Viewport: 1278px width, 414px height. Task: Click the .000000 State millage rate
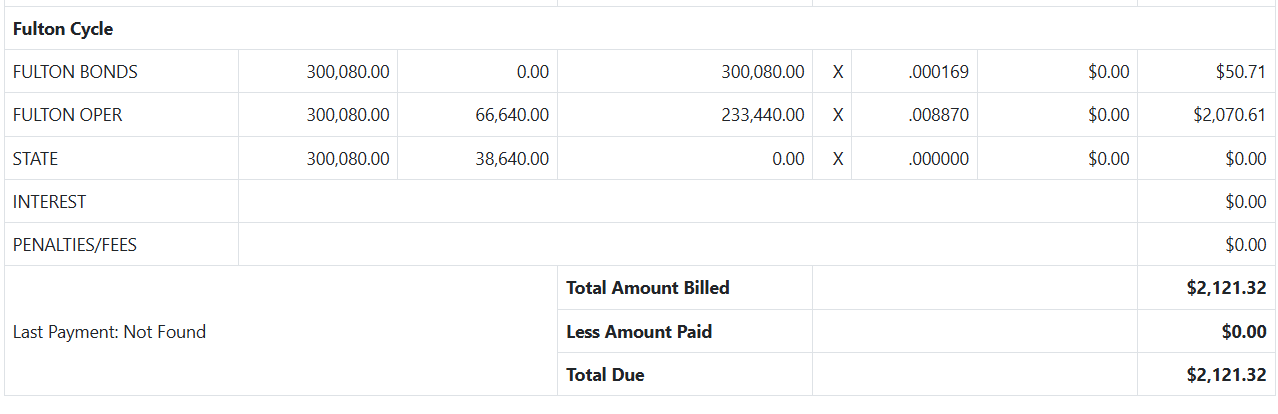click(x=939, y=158)
